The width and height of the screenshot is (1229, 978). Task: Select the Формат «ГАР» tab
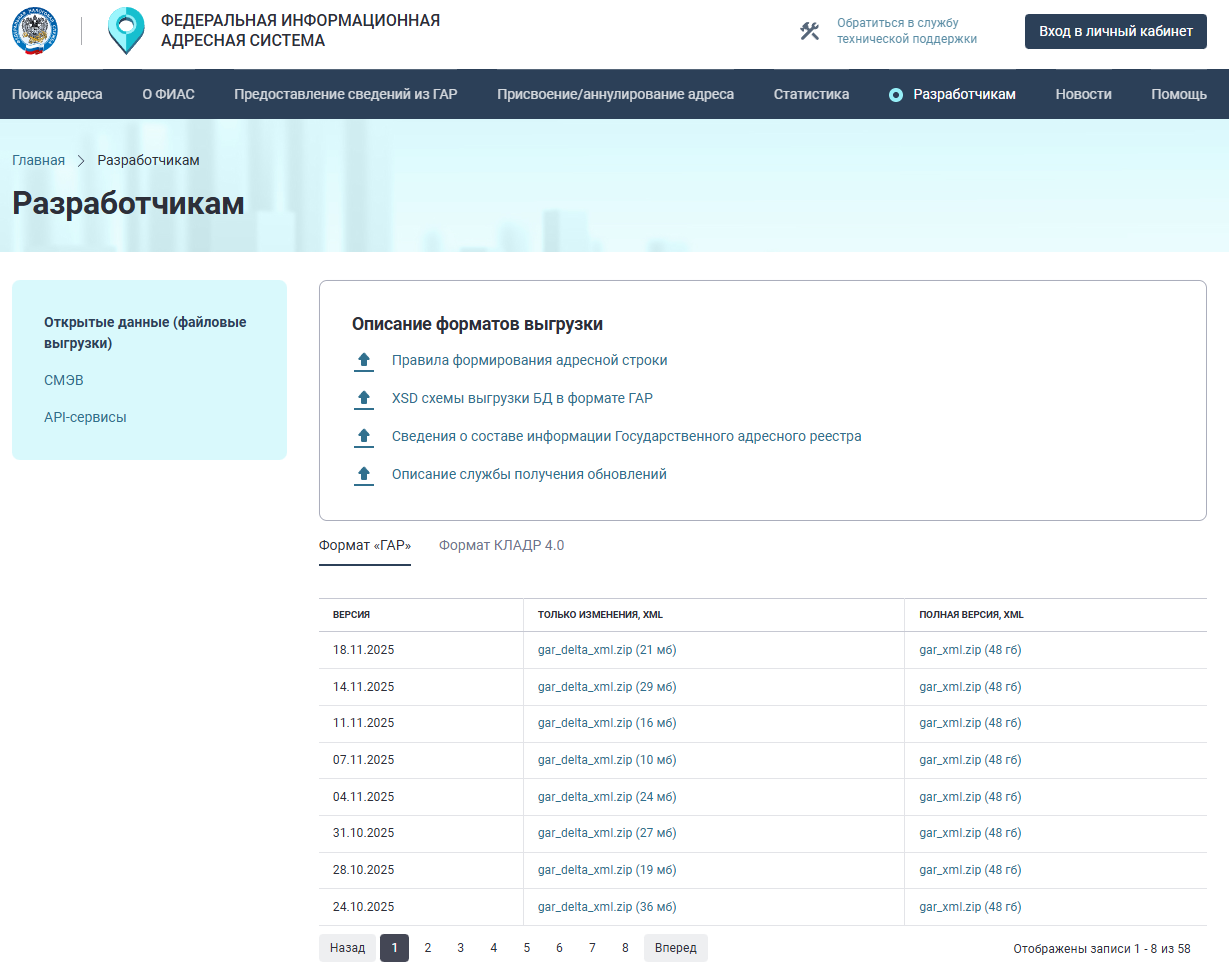click(364, 545)
